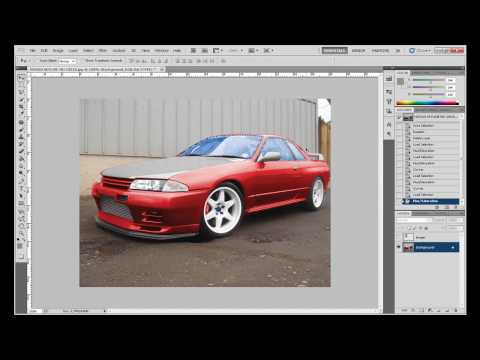This screenshot has width=480, height=360.
Task: Click the History panel vertical scrollbar
Action: 462,160
